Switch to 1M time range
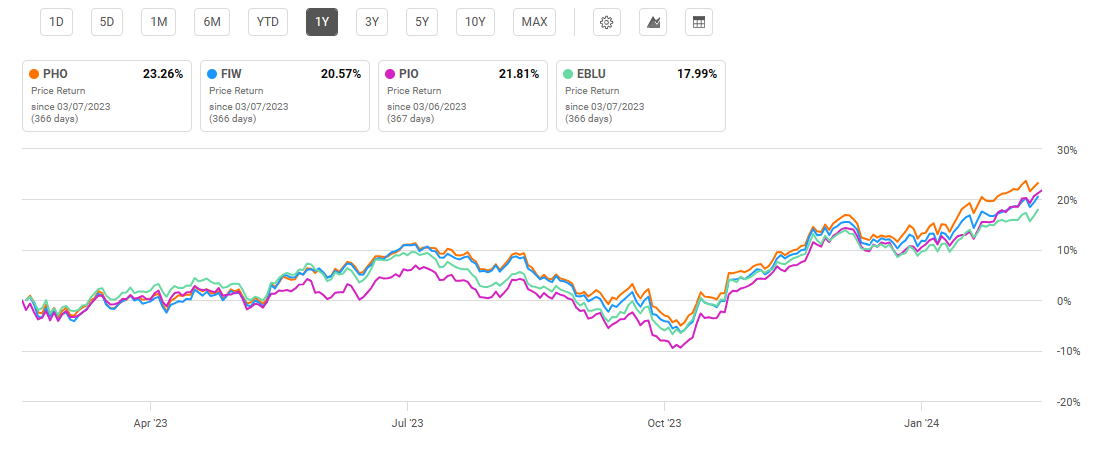 (158, 22)
